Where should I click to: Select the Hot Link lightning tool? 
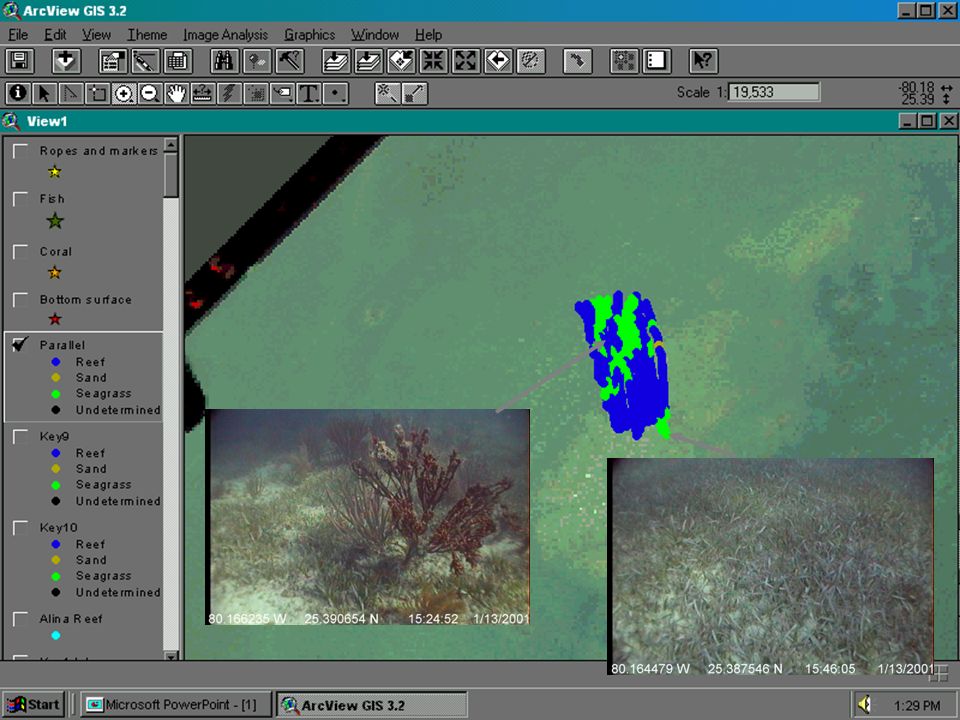click(230, 93)
